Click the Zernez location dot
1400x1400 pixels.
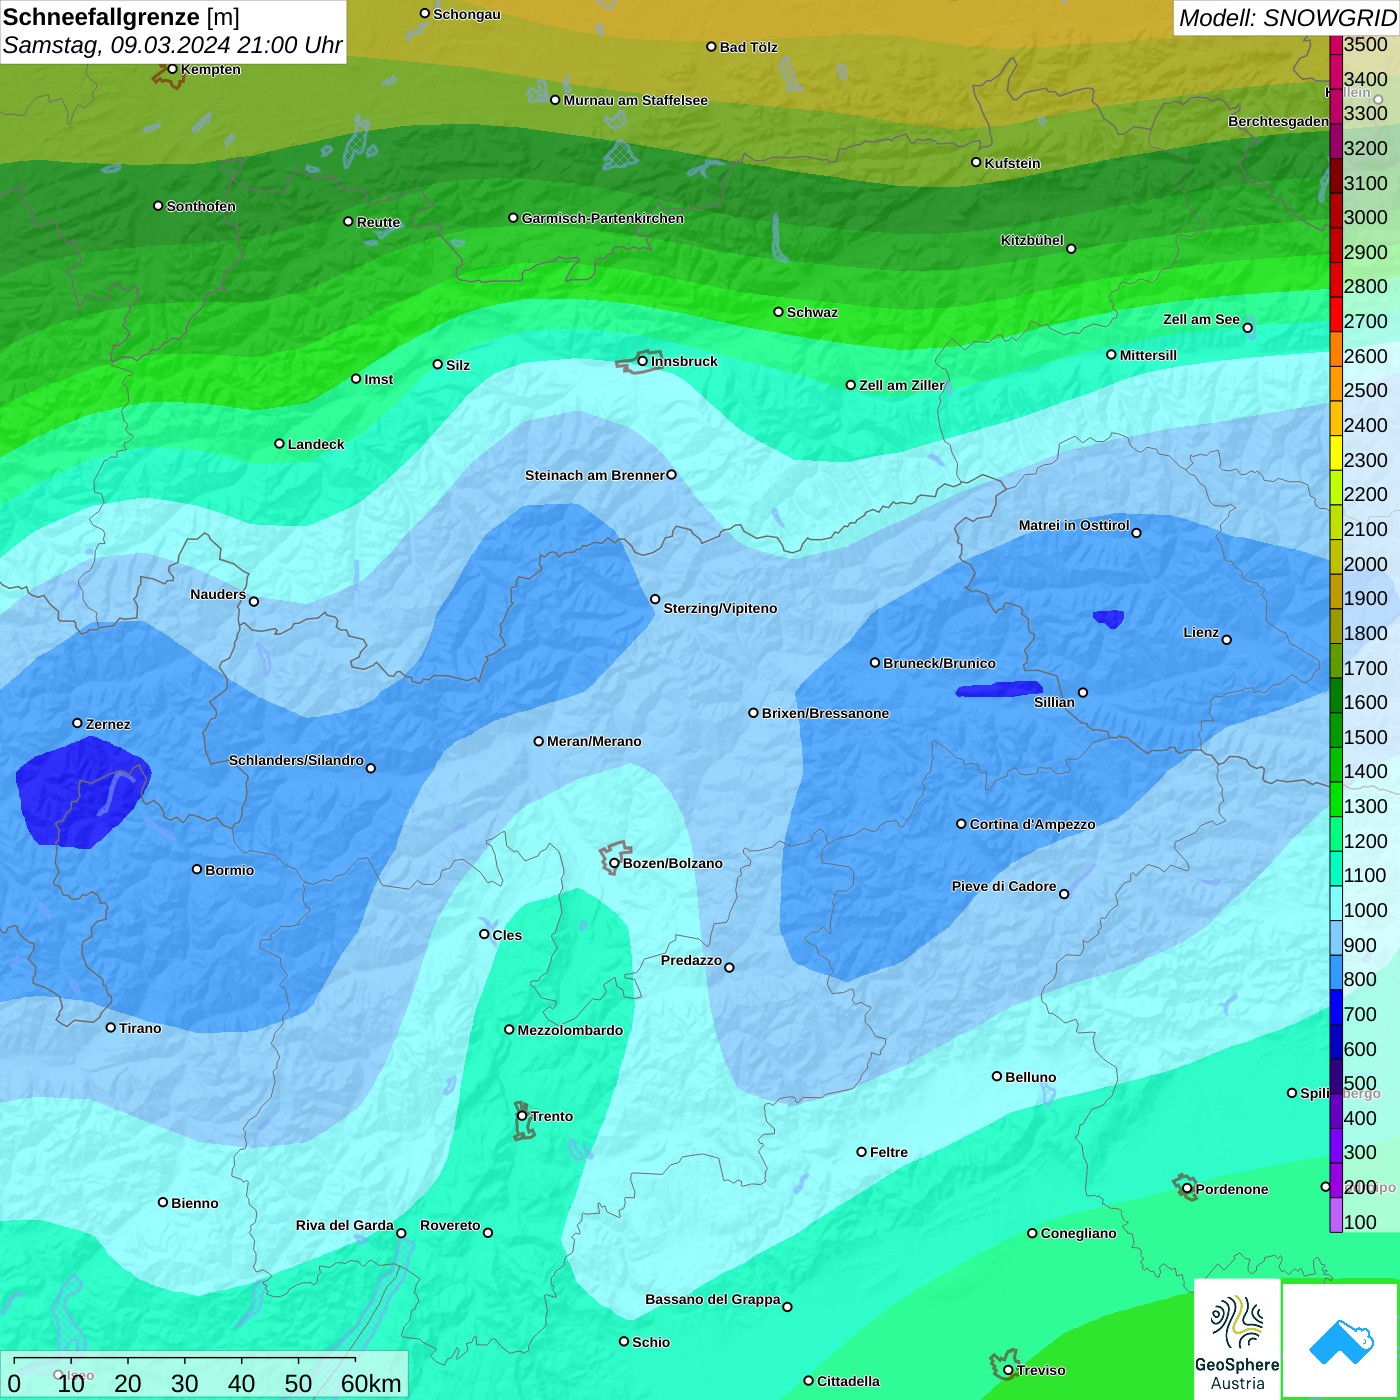pos(77,723)
